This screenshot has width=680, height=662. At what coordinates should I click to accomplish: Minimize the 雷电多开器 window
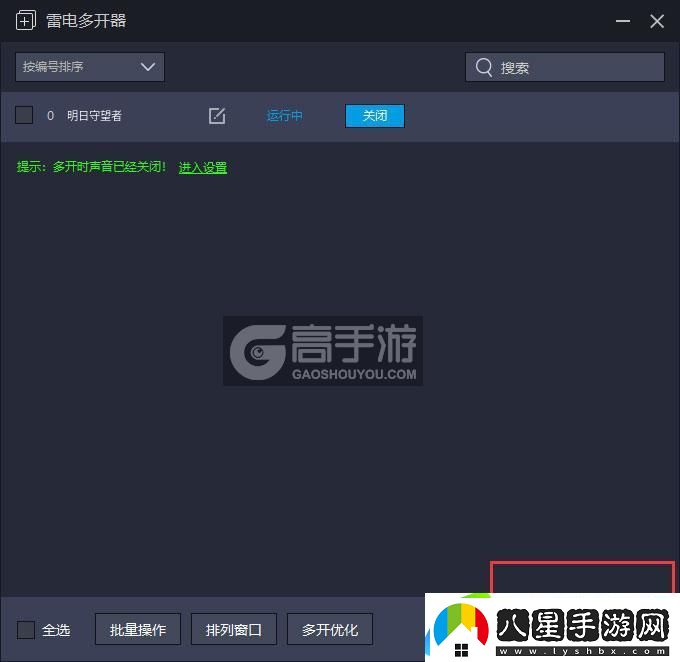click(x=623, y=21)
